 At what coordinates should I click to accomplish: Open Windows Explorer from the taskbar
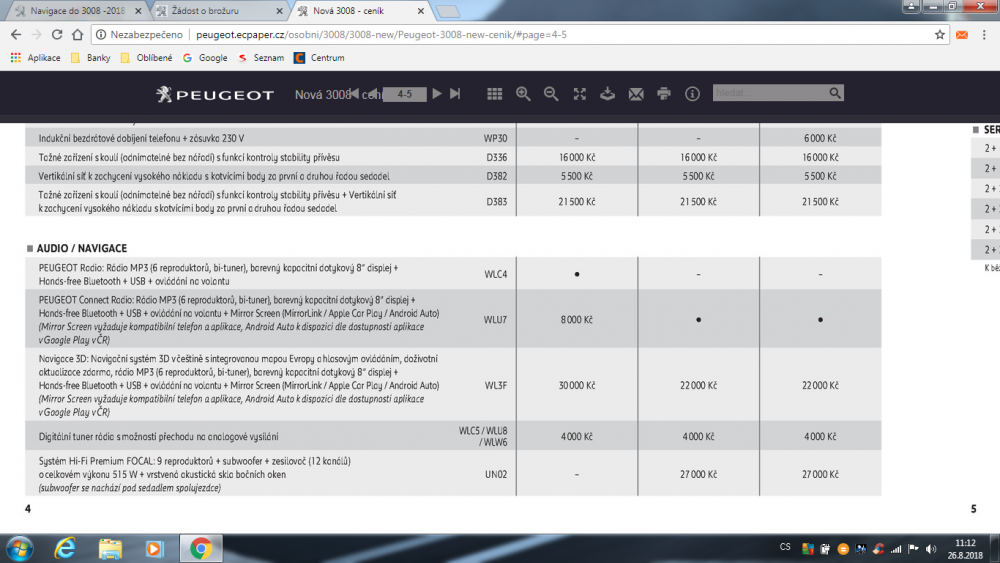(110, 548)
